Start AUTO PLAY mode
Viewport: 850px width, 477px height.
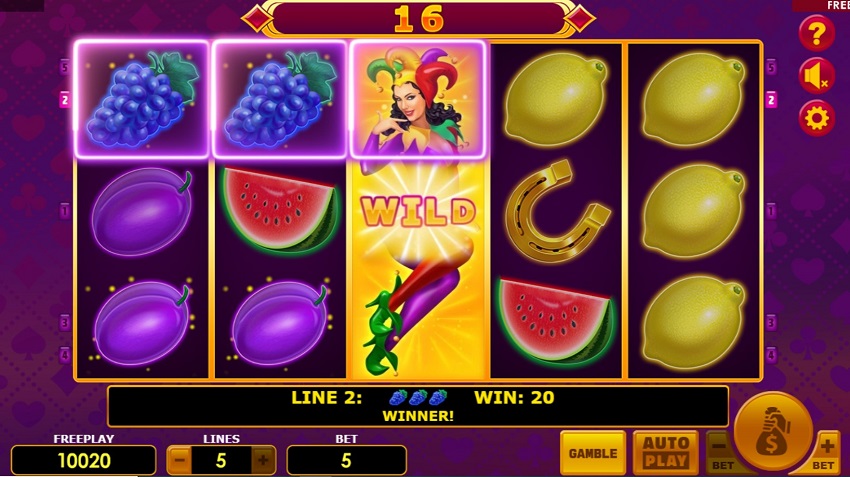pos(666,453)
